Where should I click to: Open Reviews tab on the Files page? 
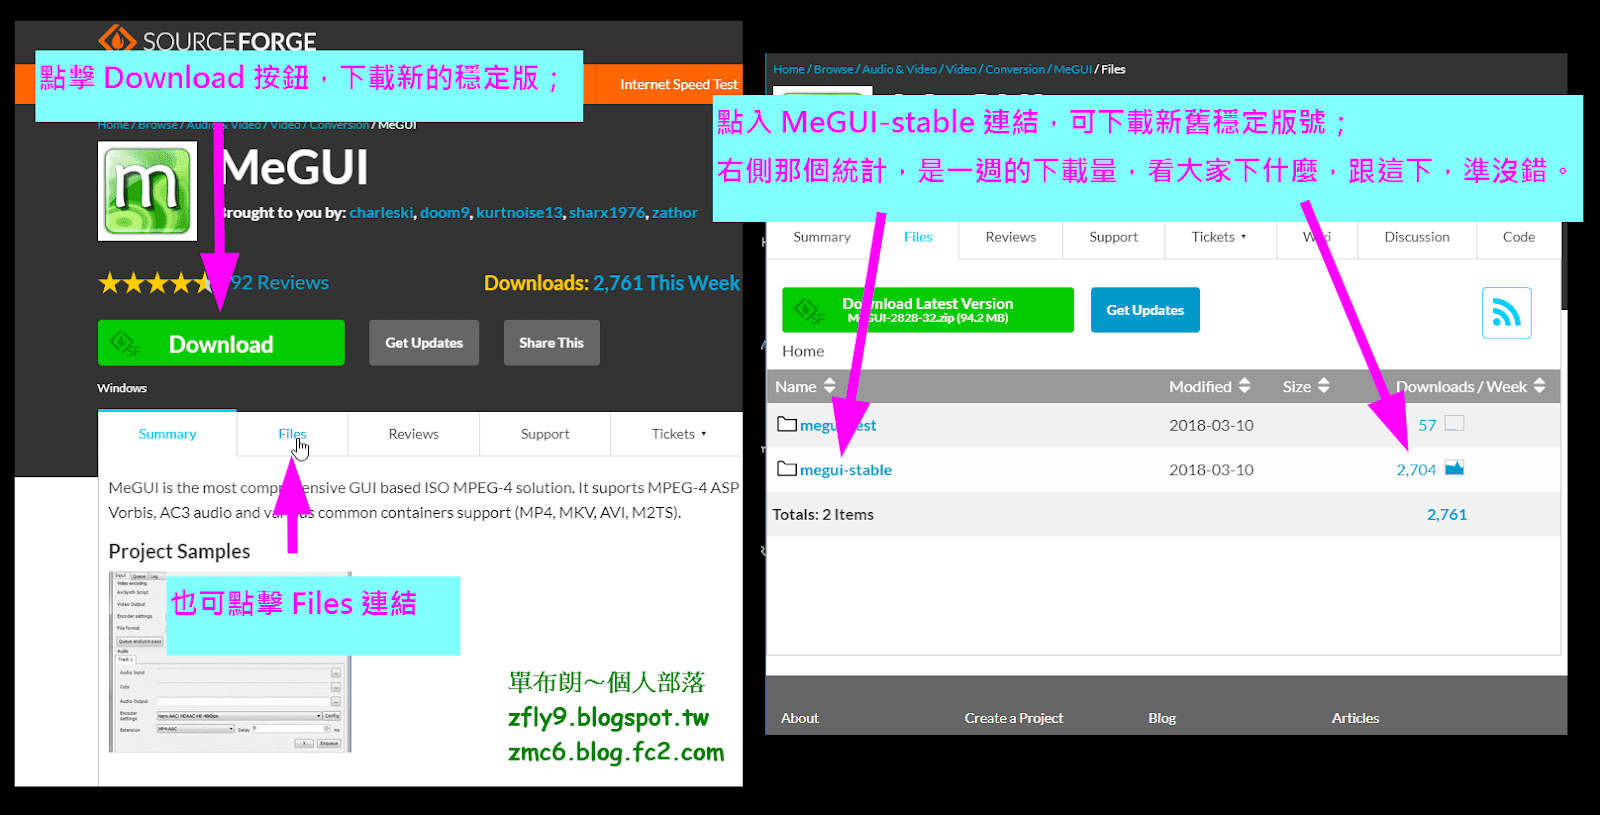click(1010, 237)
